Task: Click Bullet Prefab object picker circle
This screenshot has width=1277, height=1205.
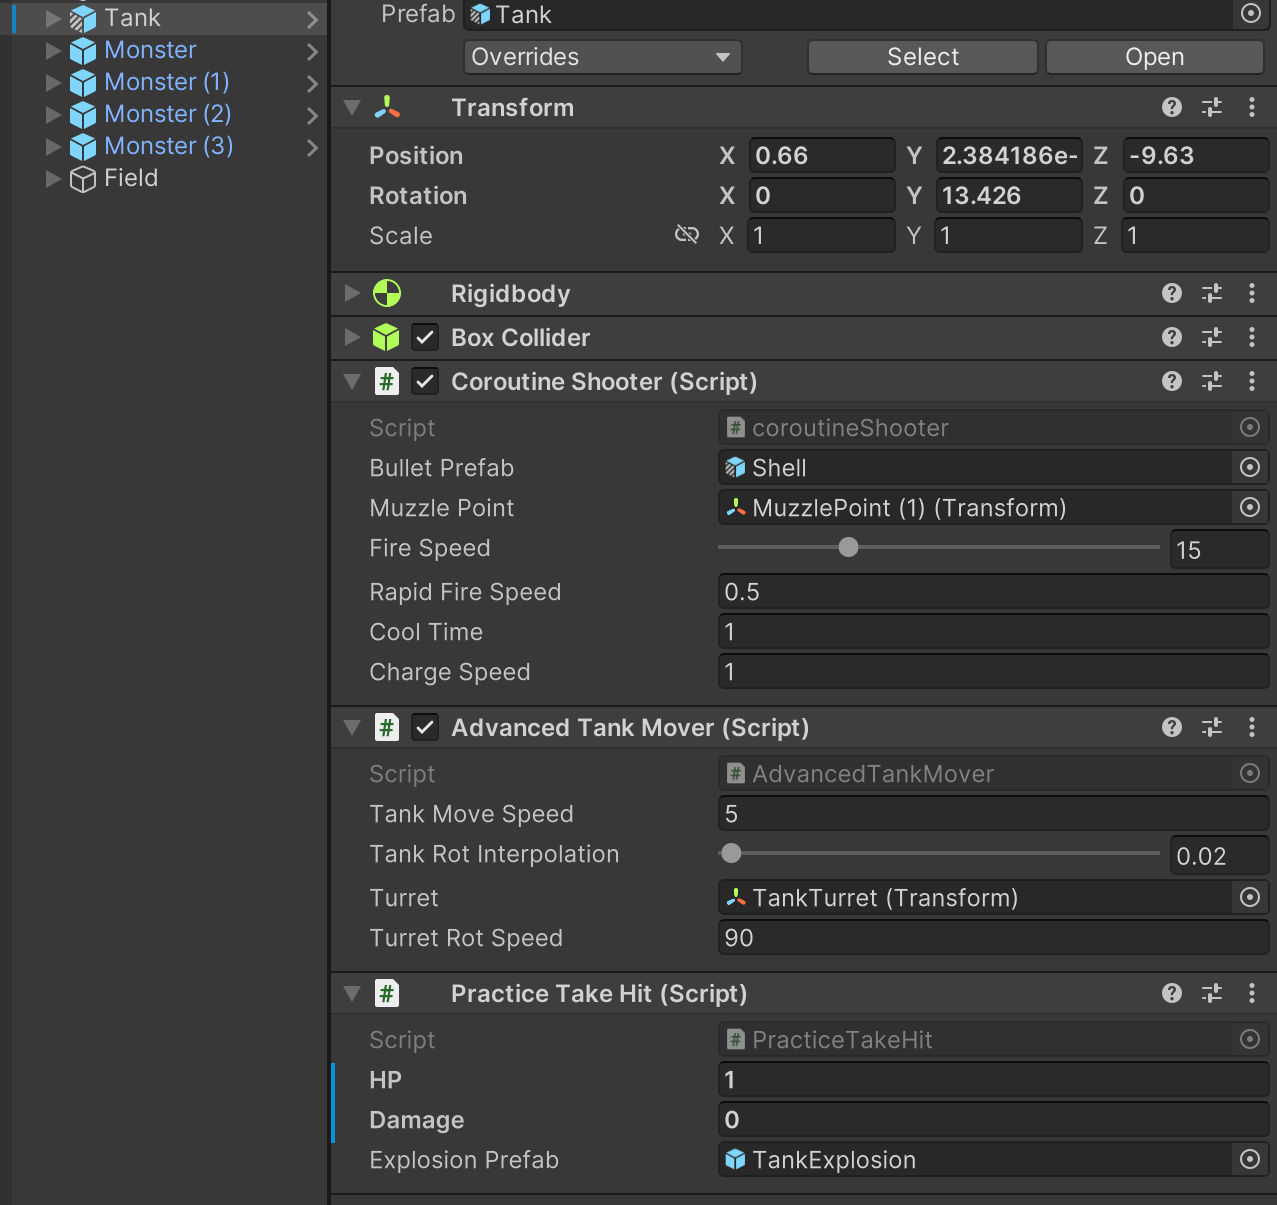Action: (x=1250, y=467)
